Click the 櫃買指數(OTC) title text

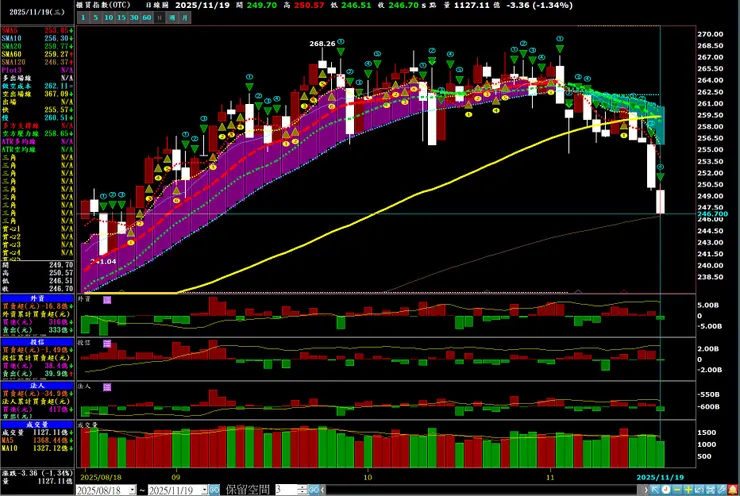[x=103, y=5]
